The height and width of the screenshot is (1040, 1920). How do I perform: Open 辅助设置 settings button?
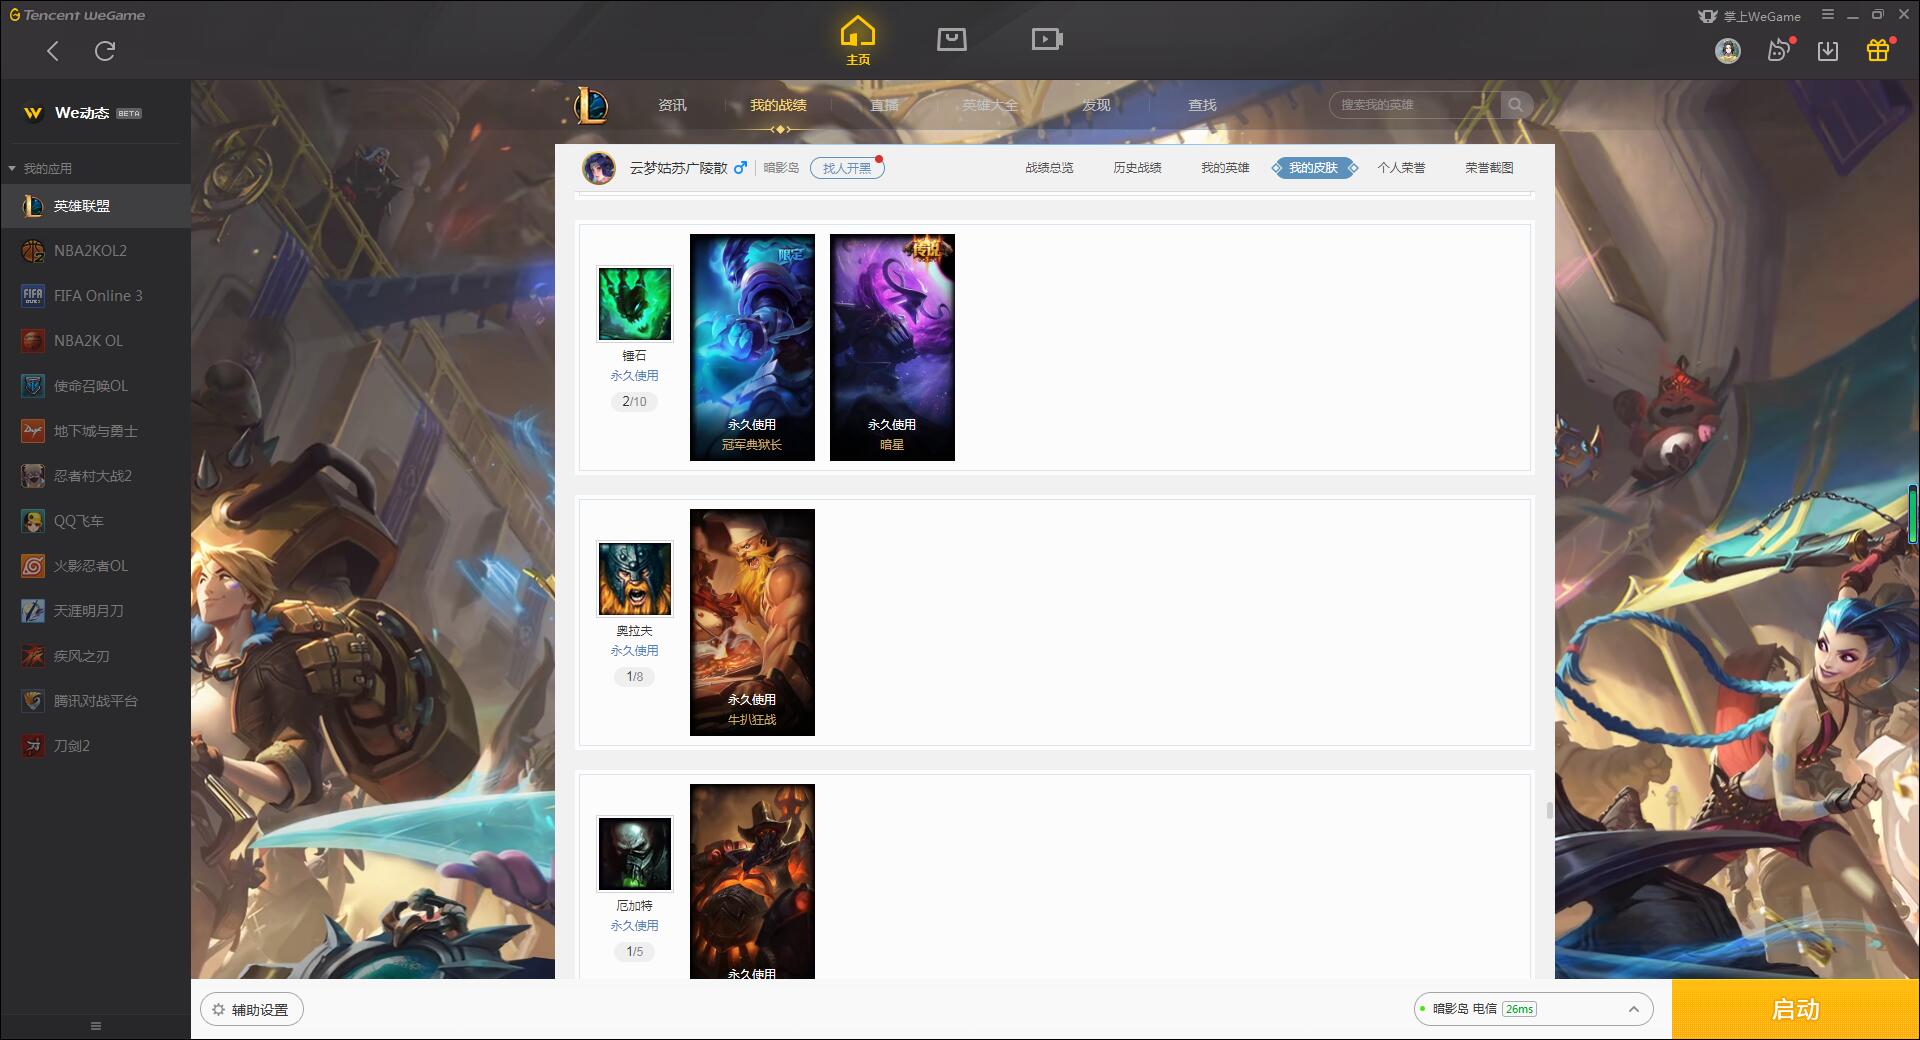pos(252,1010)
